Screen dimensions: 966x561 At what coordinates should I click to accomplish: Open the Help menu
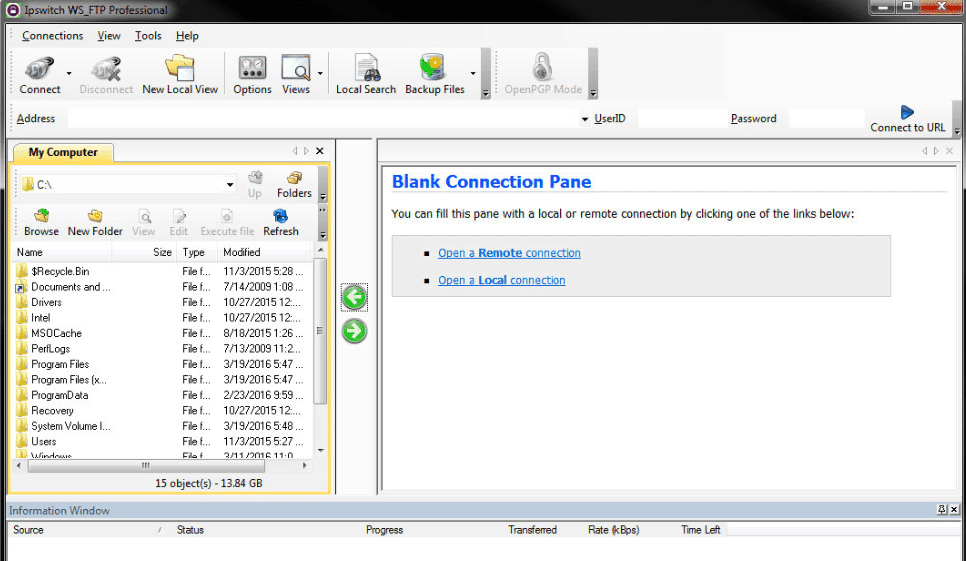pyautogui.click(x=187, y=36)
